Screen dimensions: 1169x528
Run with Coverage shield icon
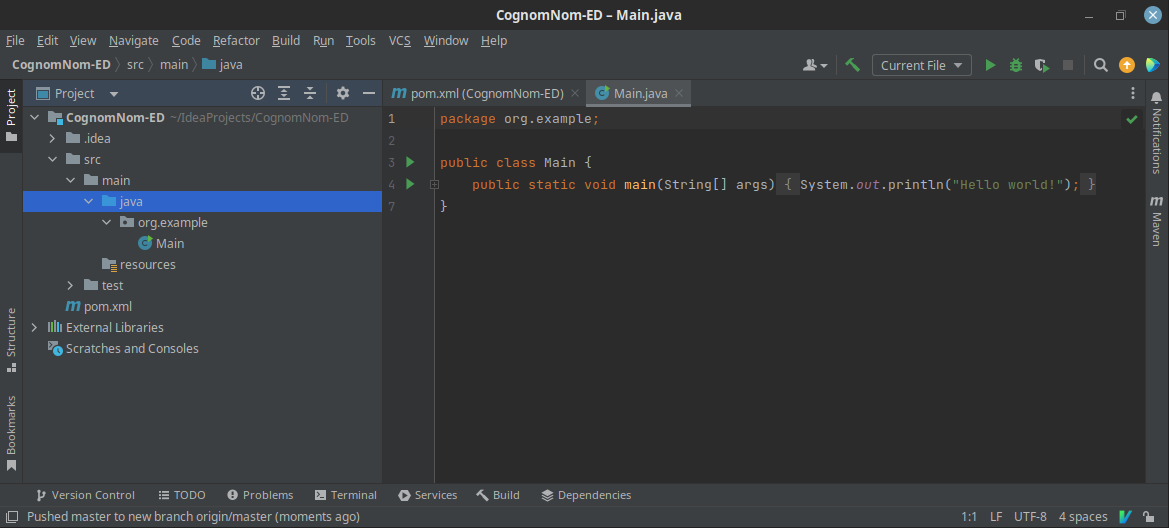pyautogui.click(x=1042, y=65)
